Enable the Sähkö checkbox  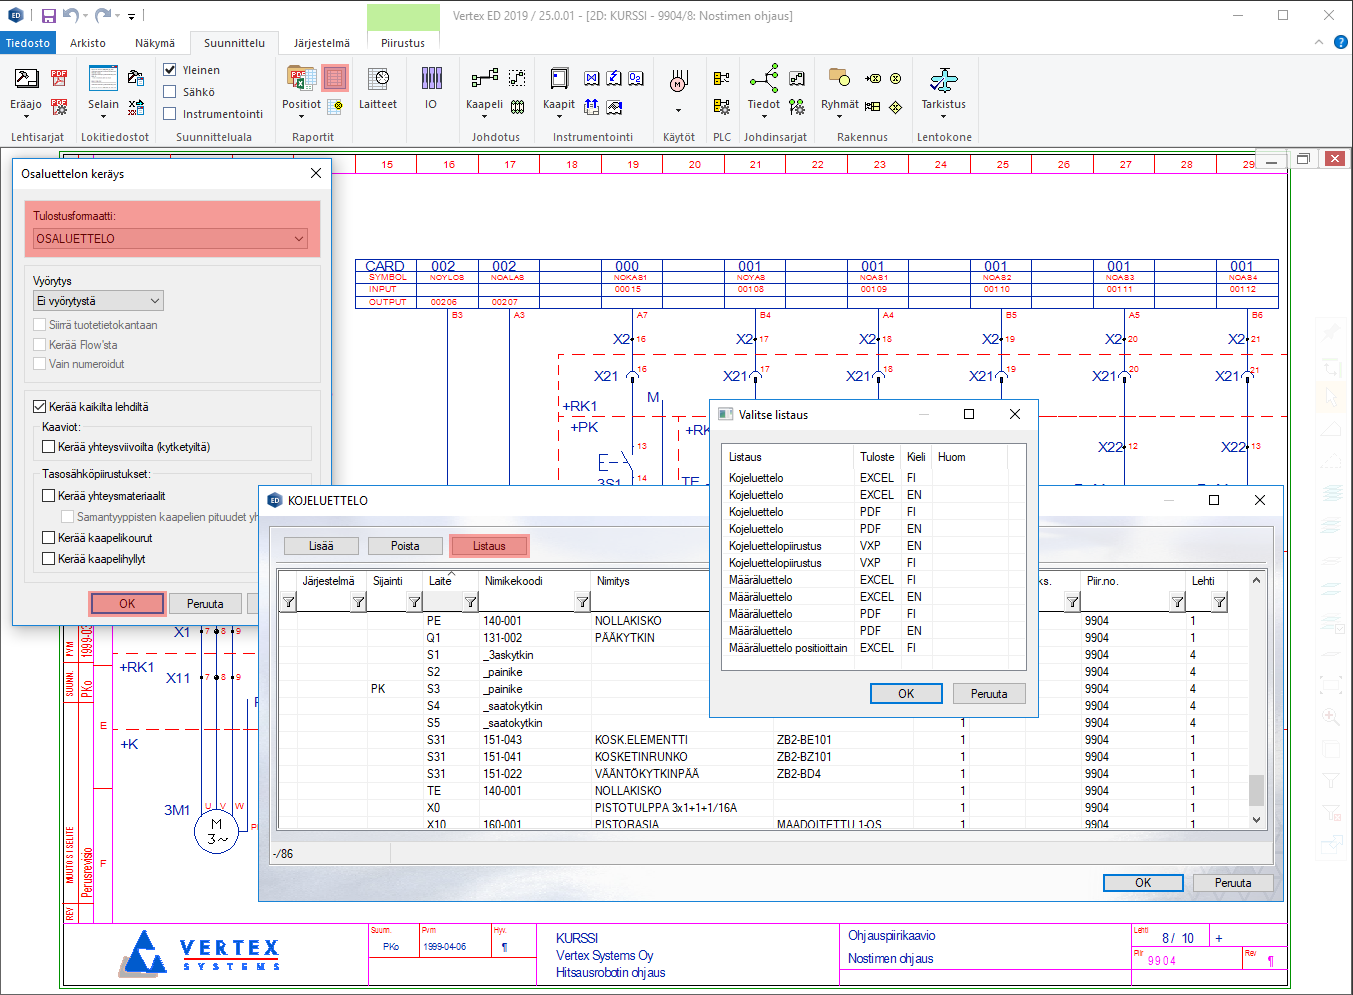[x=170, y=92]
